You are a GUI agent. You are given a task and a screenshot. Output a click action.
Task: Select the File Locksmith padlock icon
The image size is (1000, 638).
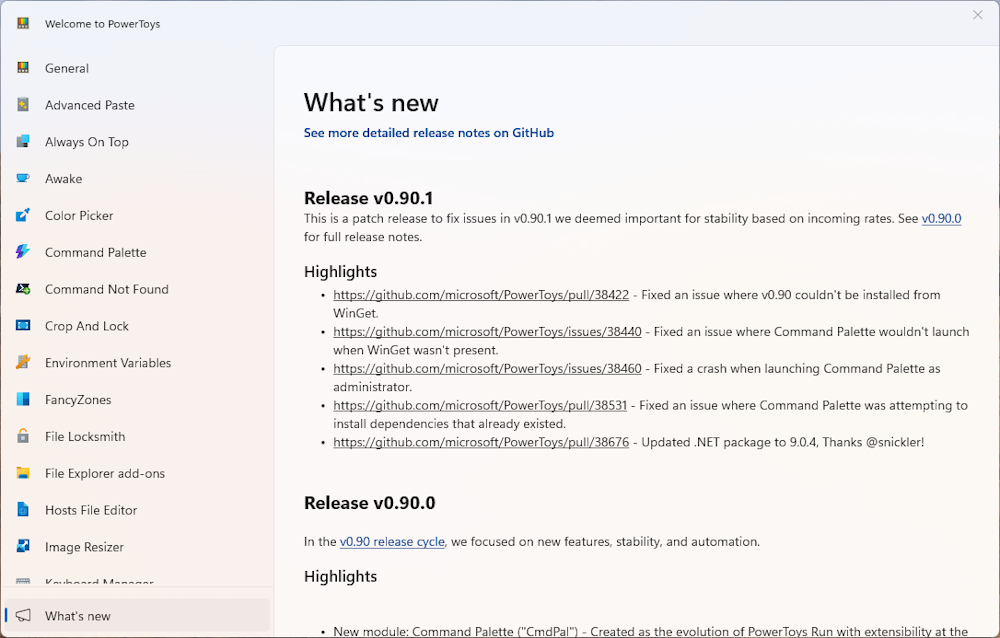point(23,436)
